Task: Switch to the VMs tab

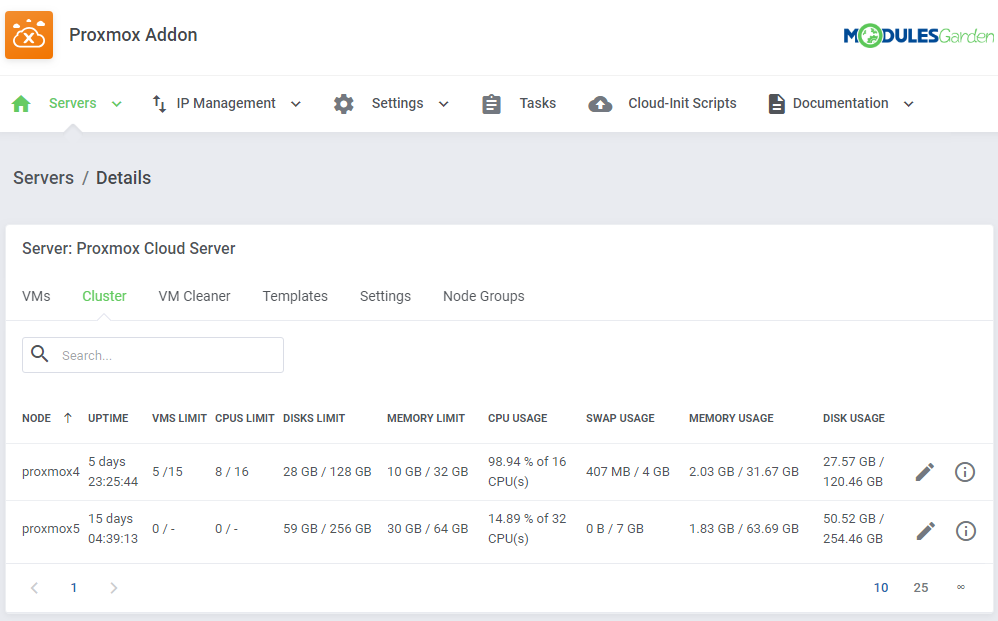Action: click(x=36, y=296)
